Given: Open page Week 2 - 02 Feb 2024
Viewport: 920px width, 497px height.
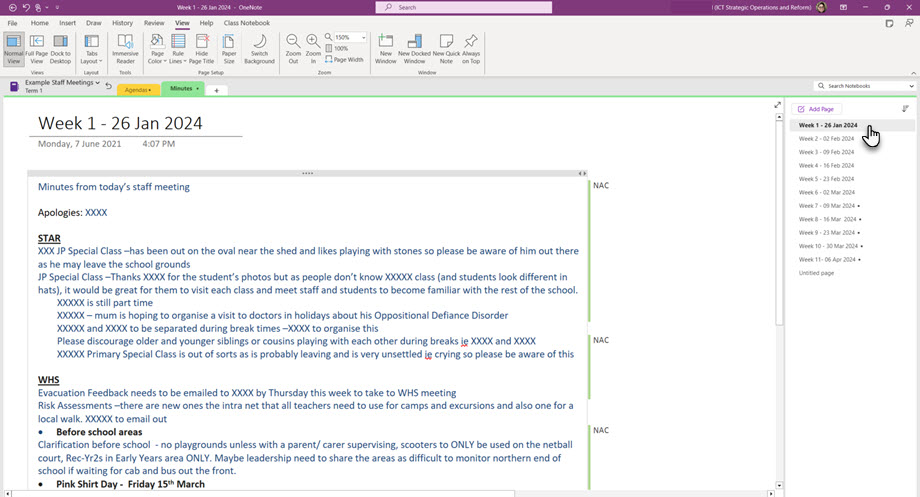Looking at the screenshot, I should (826, 138).
